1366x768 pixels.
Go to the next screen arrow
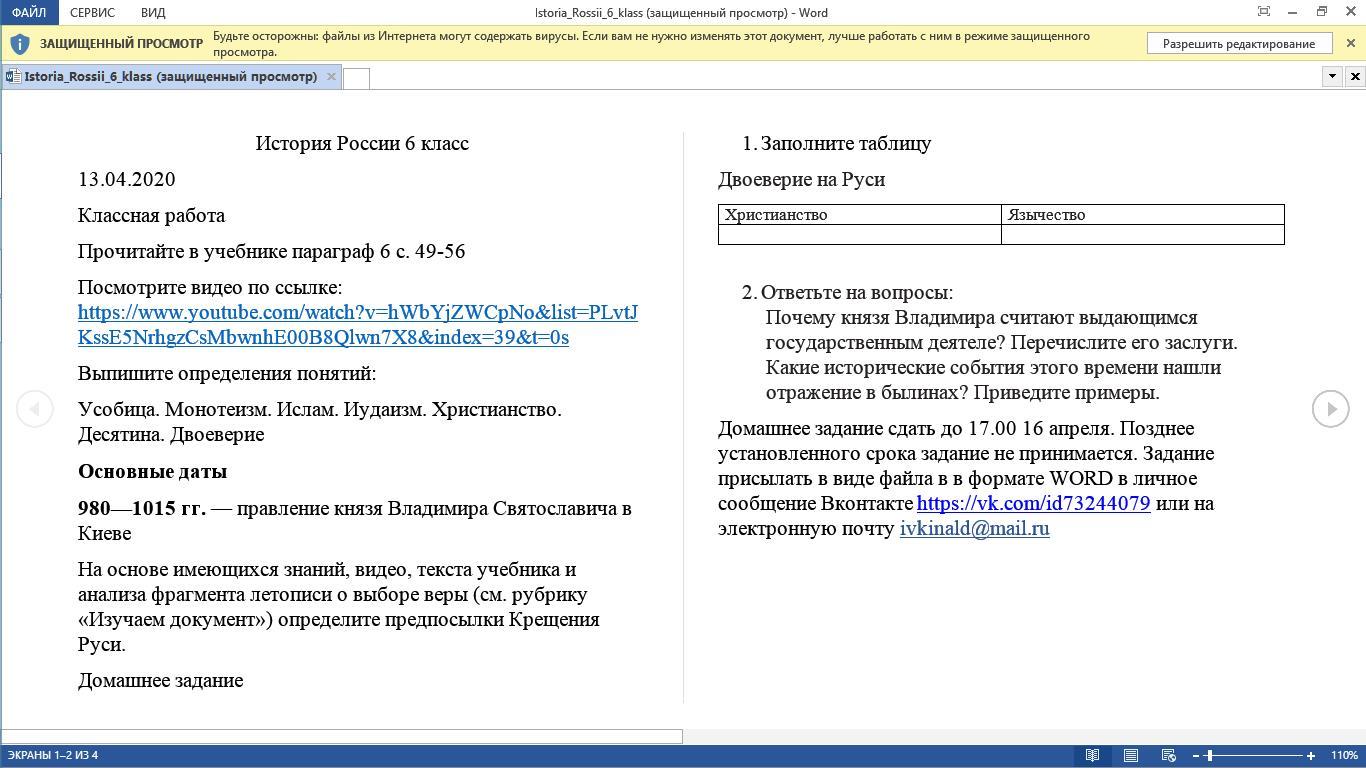point(1331,408)
